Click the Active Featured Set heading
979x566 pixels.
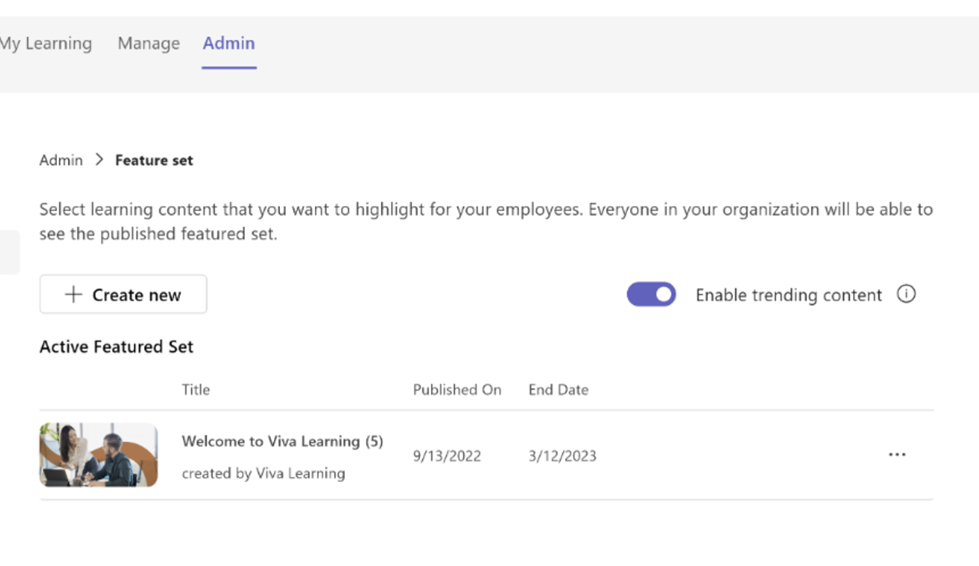point(116,347)
